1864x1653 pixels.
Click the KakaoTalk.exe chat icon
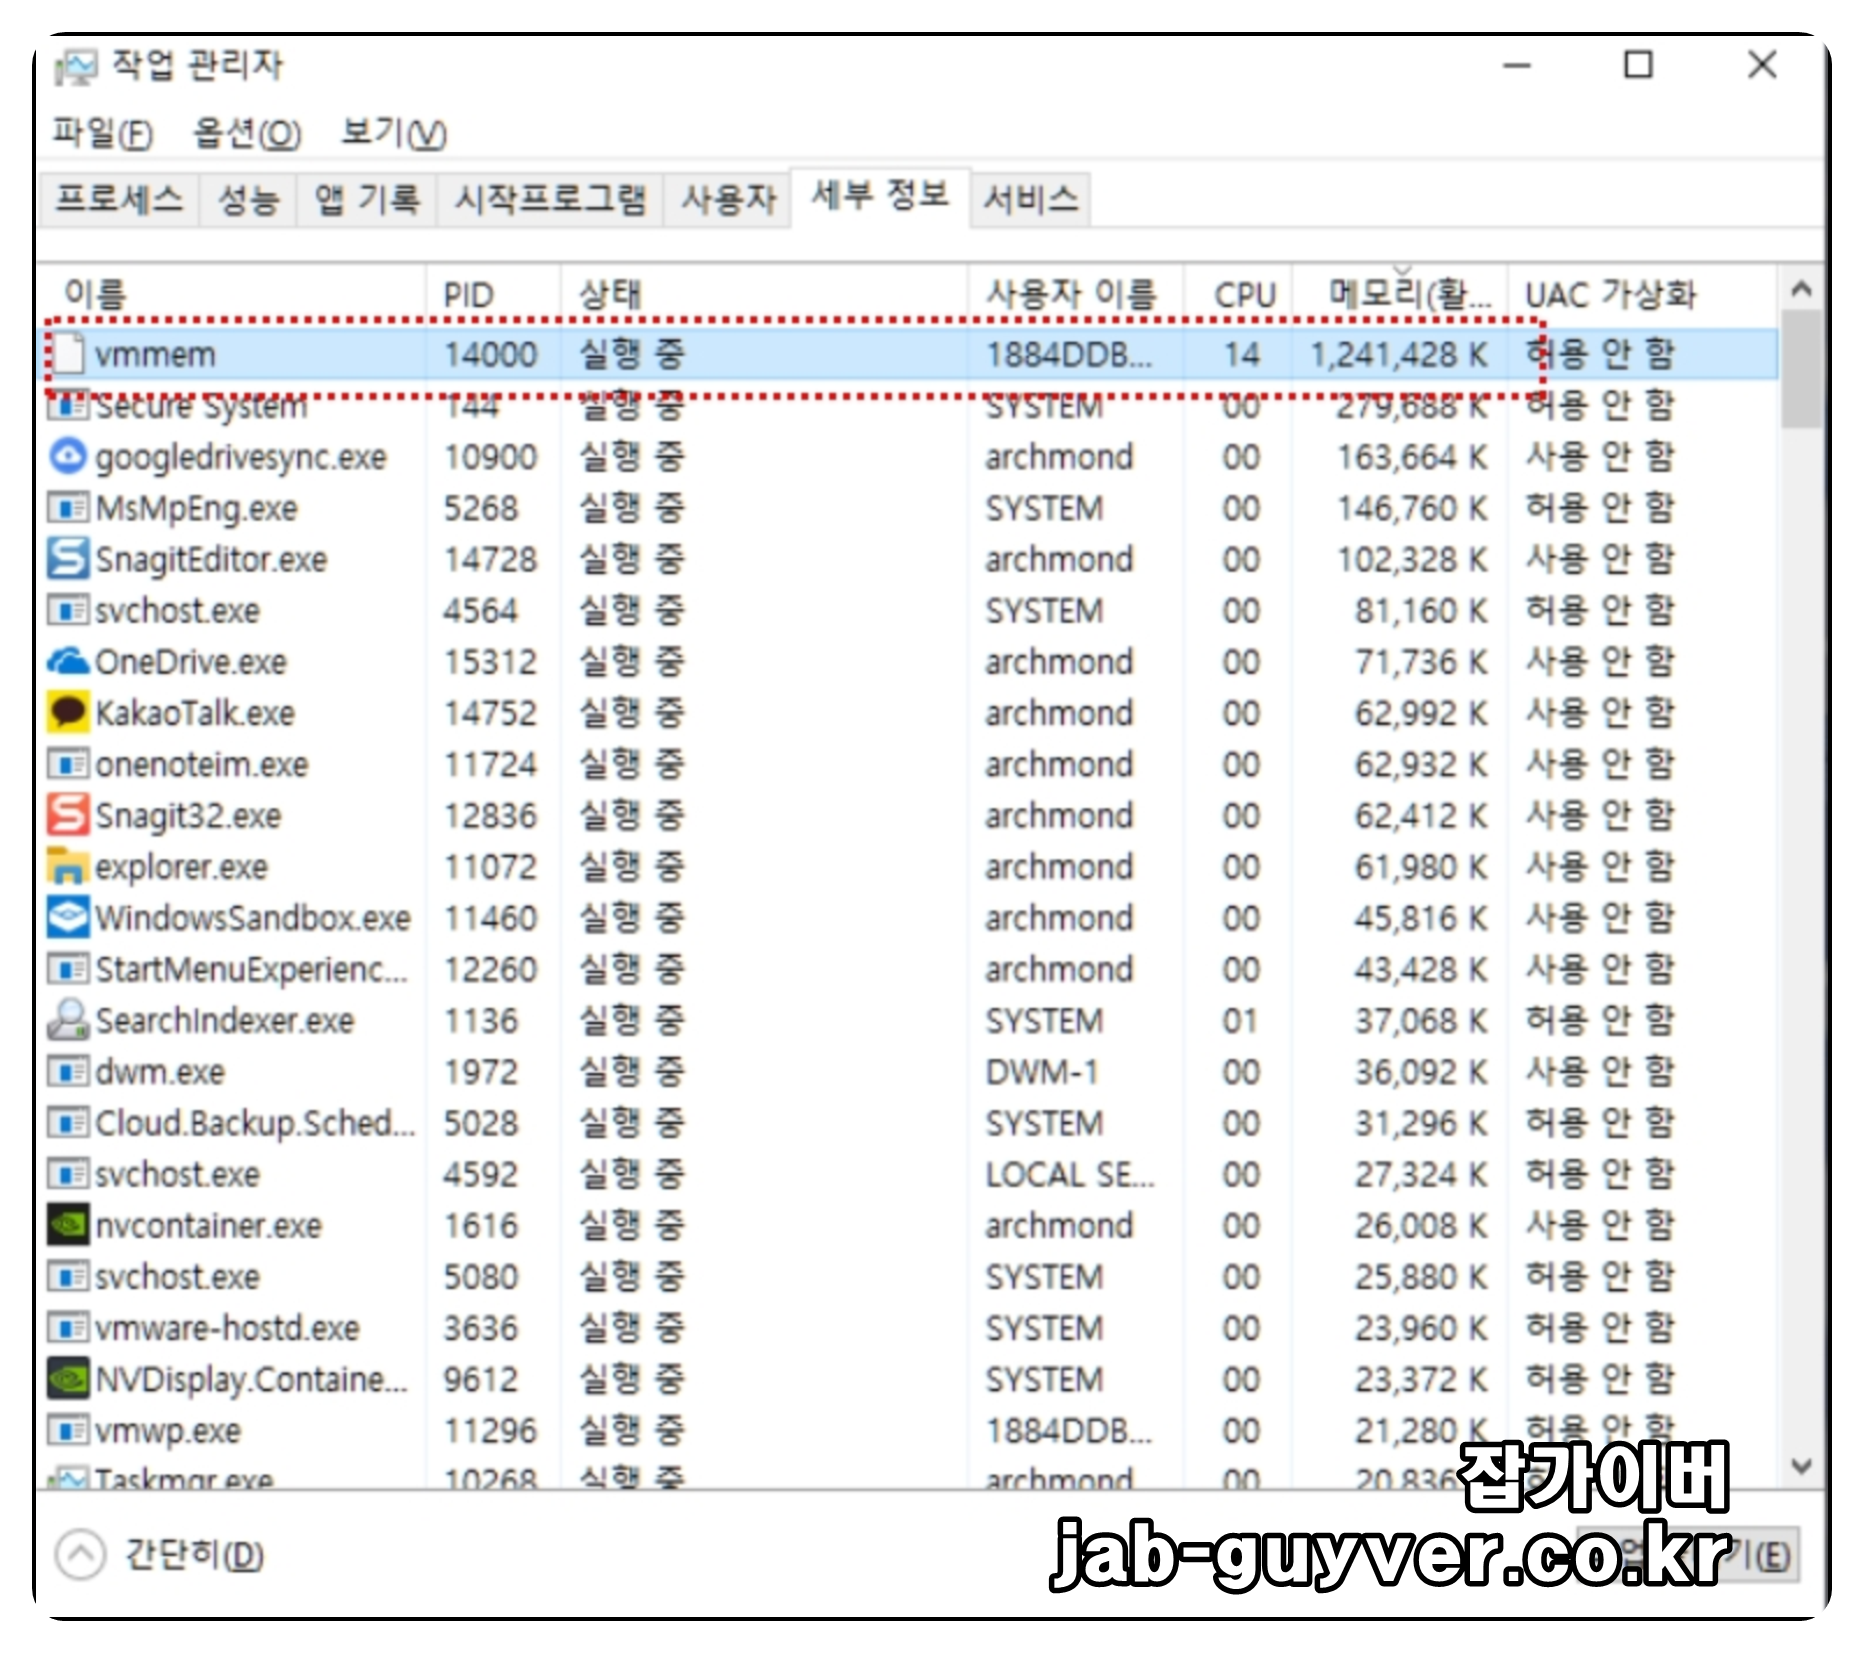tap(68, 712)
